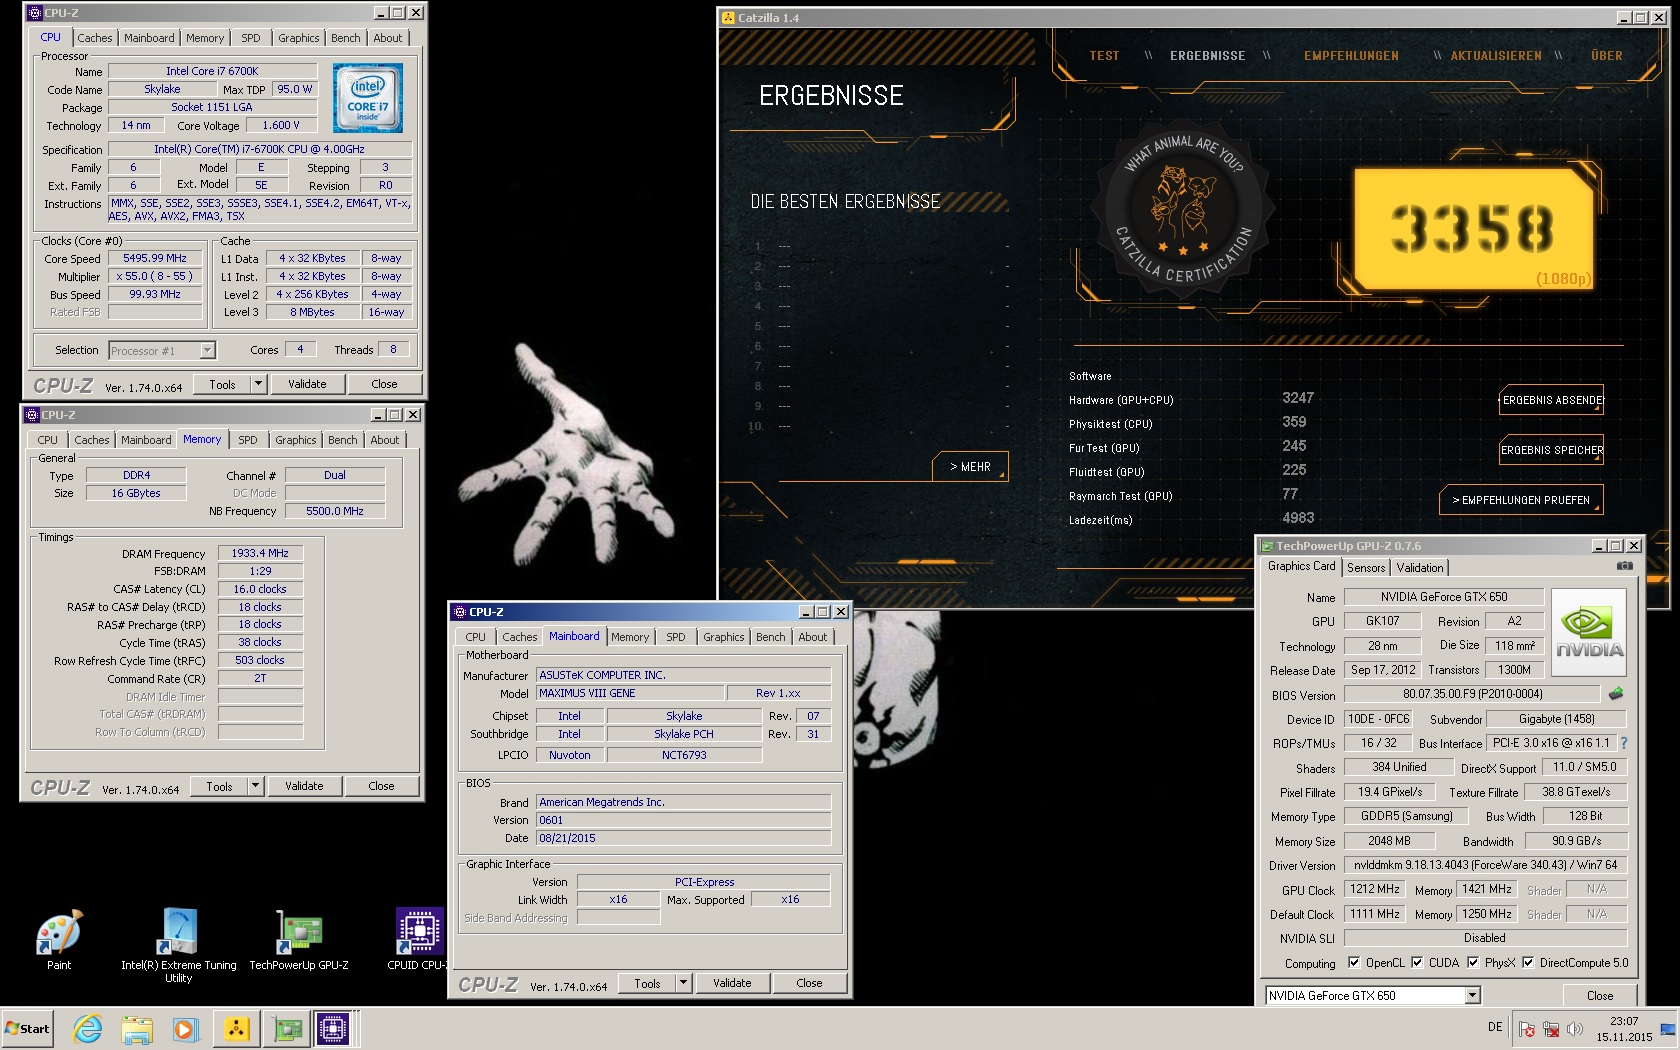This screenshot has width=1680, height=1050.
Task: Open TechPowerUp GPU-Z desktop shortcut
Action: tap(299, 940)
